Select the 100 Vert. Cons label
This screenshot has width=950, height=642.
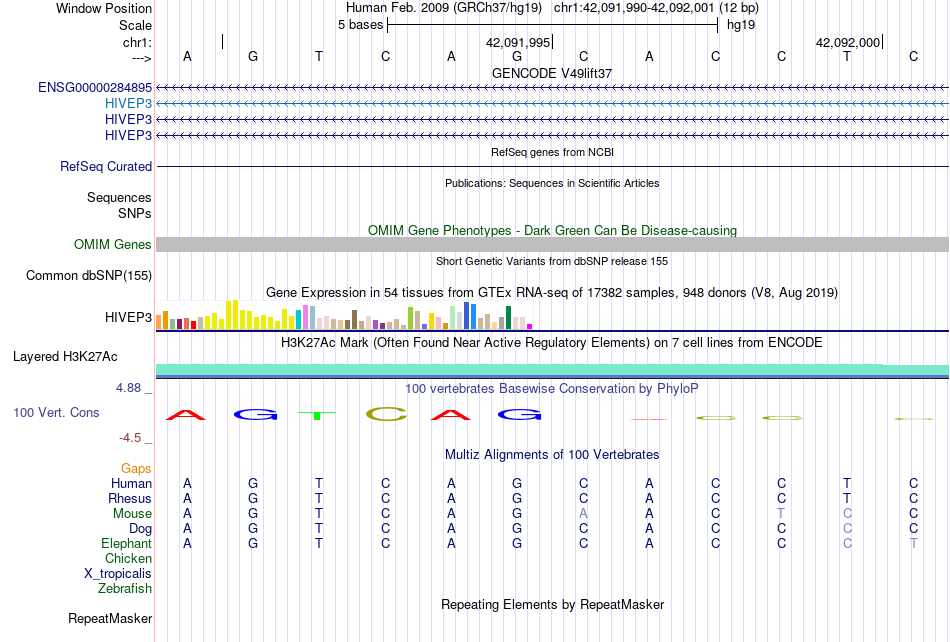(x=56, y=412)
